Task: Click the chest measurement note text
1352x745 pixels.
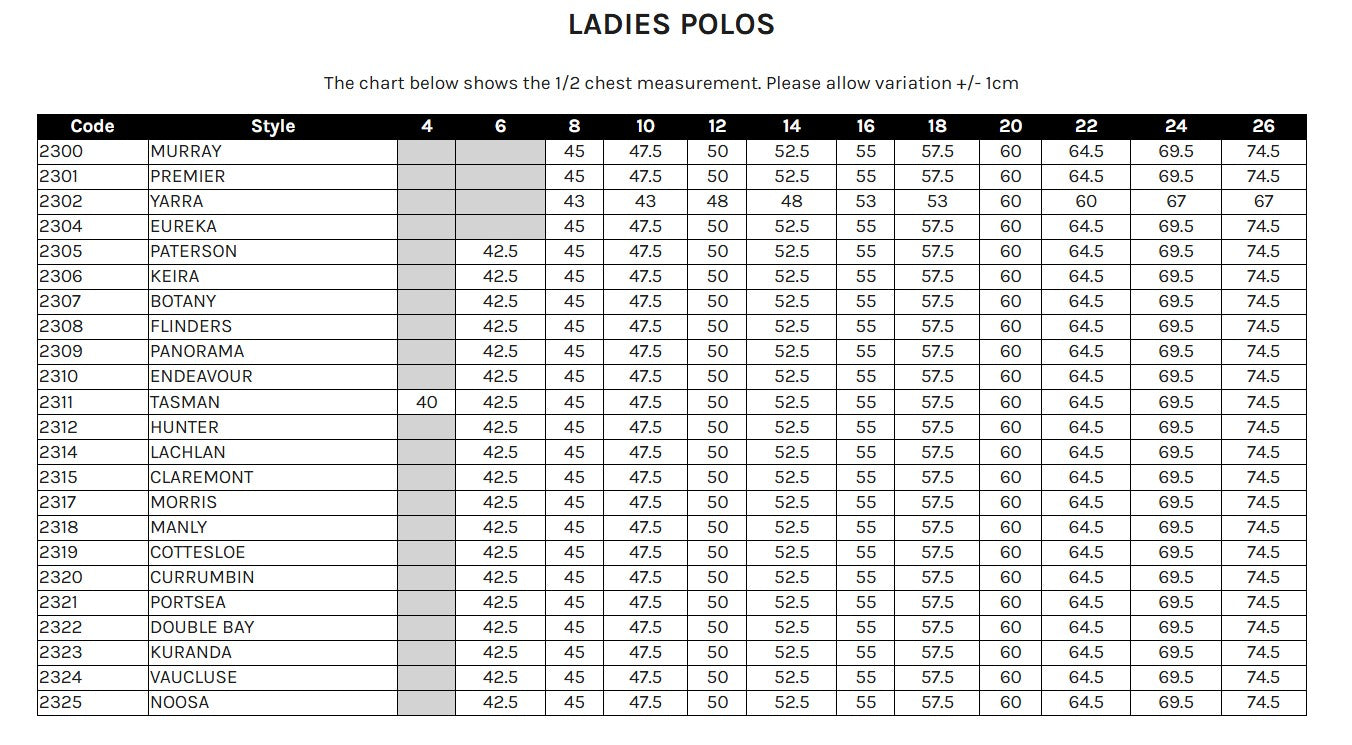Action: [x=671, y=83]
